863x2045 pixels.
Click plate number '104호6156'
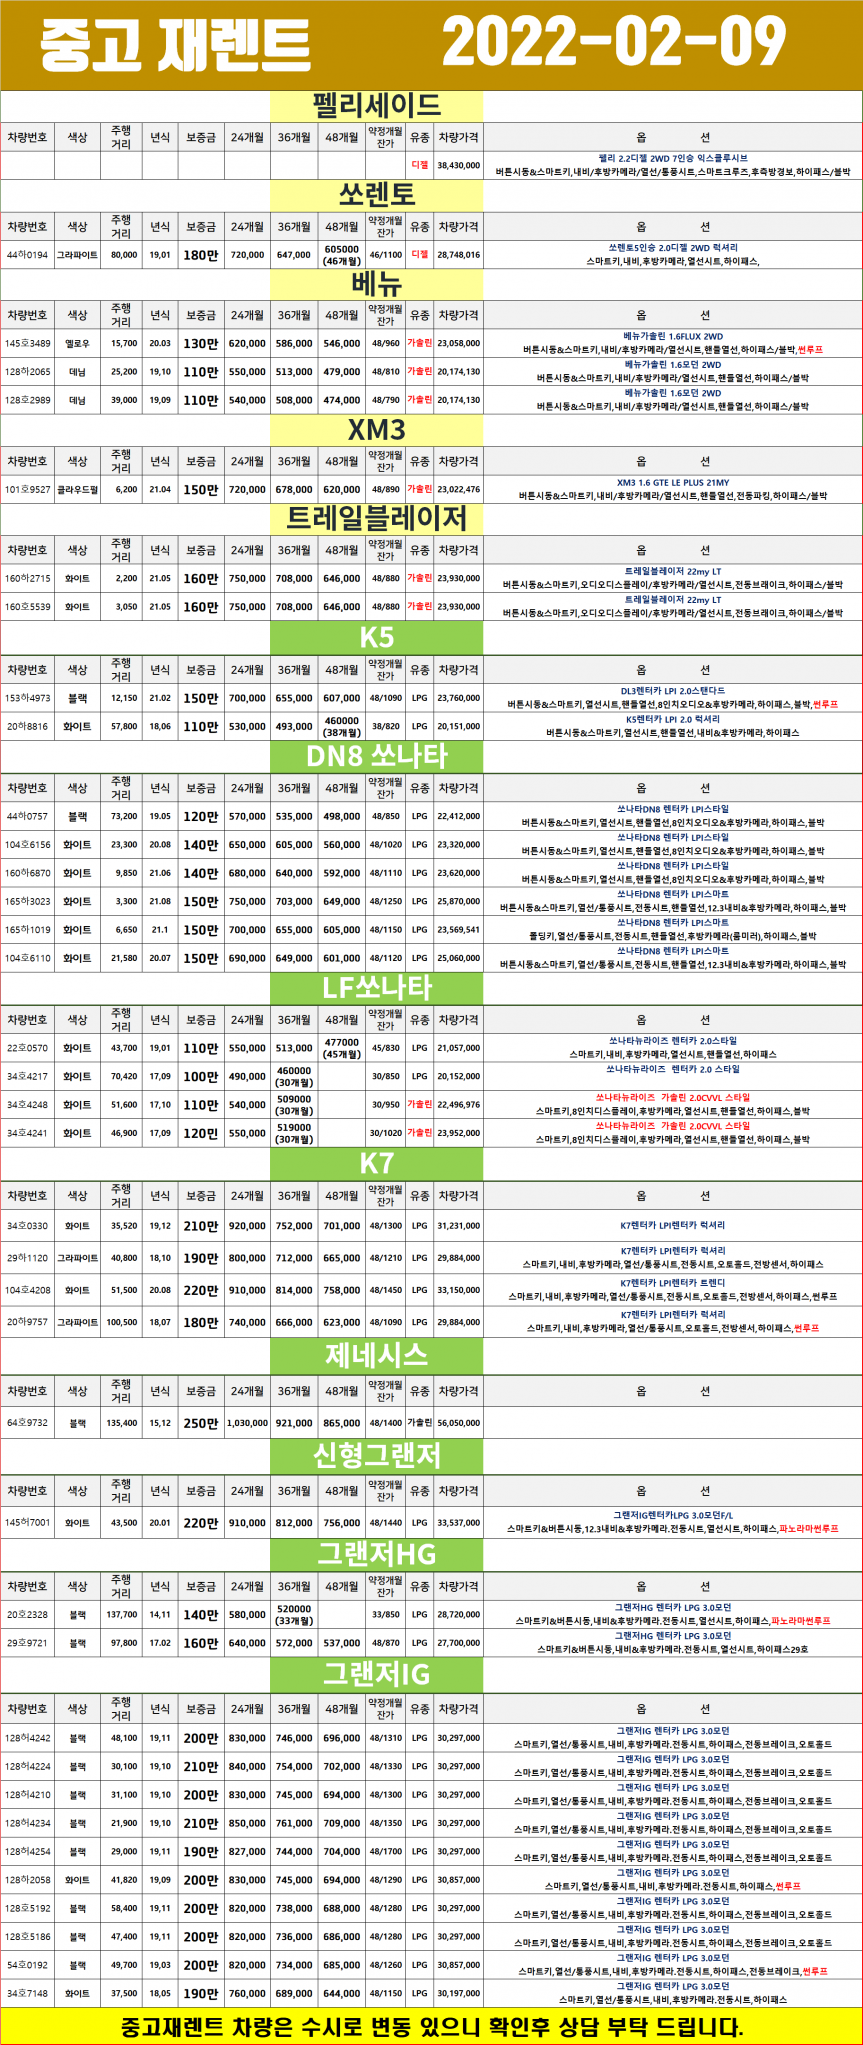[27, 844]
